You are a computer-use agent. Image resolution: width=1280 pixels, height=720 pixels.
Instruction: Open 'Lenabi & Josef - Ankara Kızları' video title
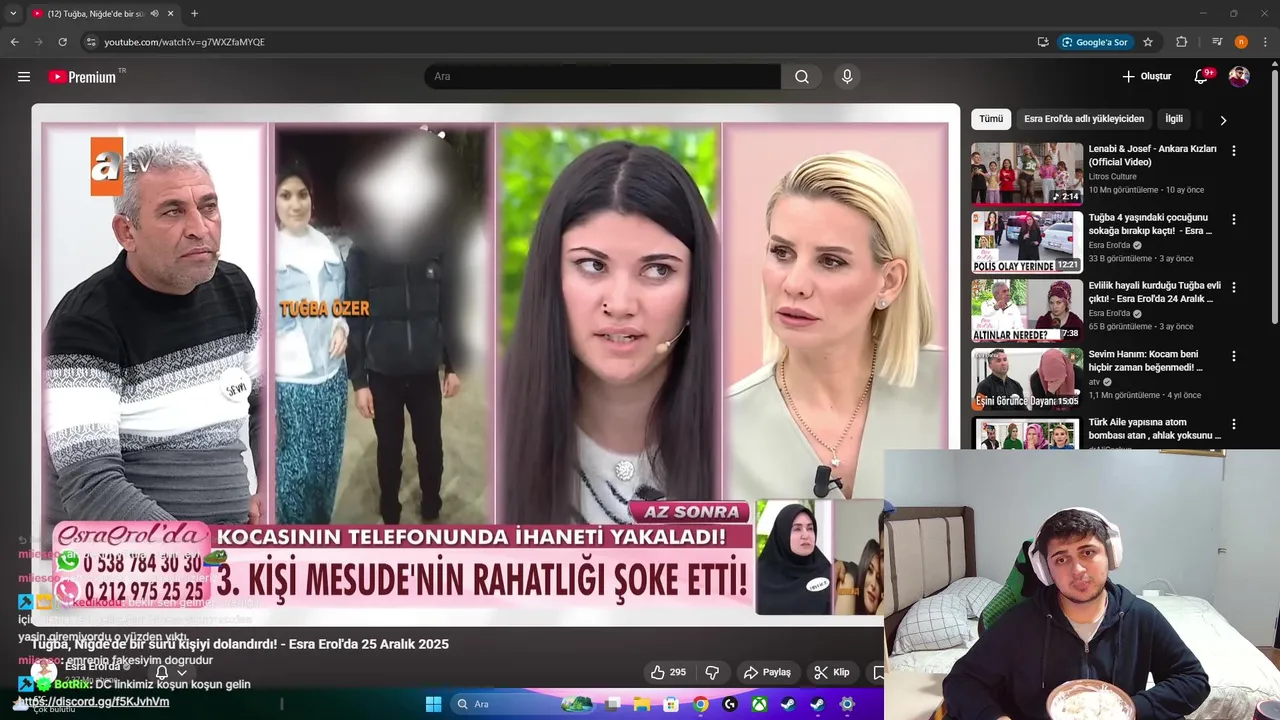[1152, 155]
